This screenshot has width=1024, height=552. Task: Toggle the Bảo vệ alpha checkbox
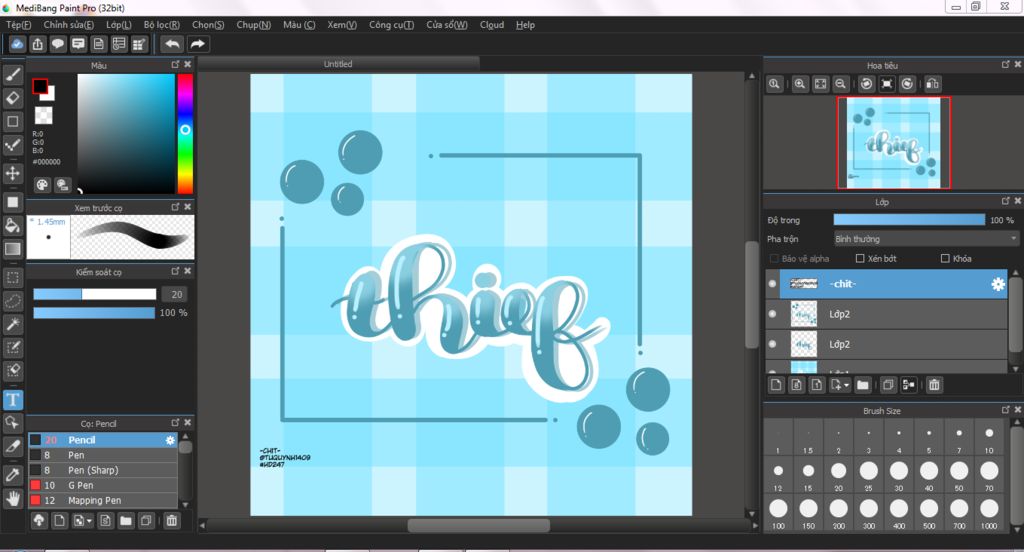775,259
